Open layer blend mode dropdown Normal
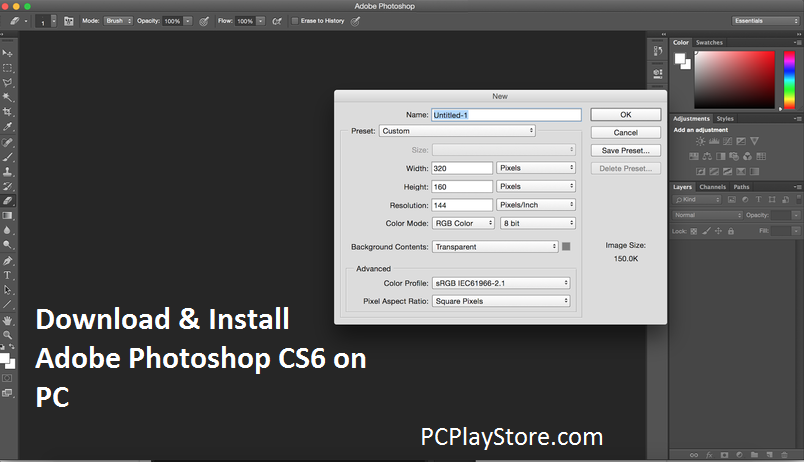 point(707,215)
